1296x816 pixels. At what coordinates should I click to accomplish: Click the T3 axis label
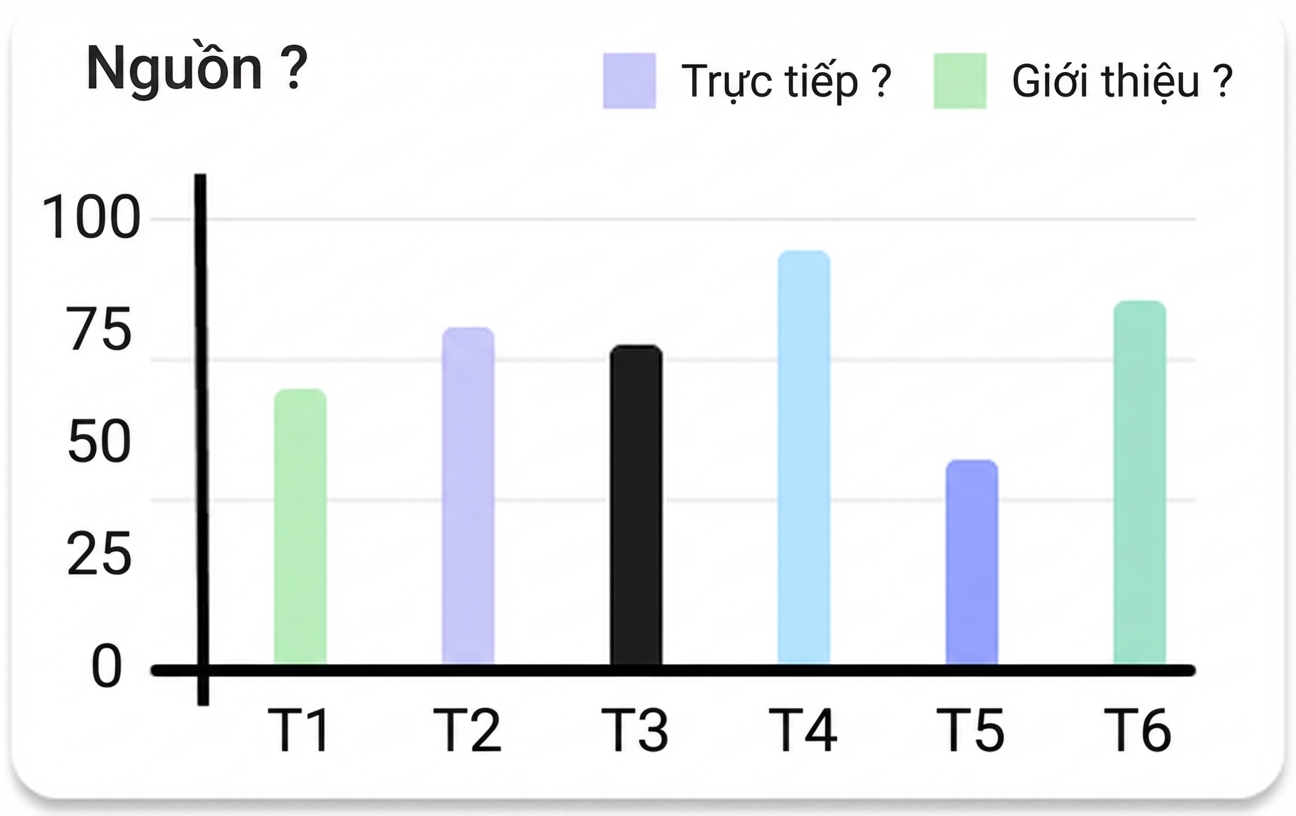click(635, 730)
